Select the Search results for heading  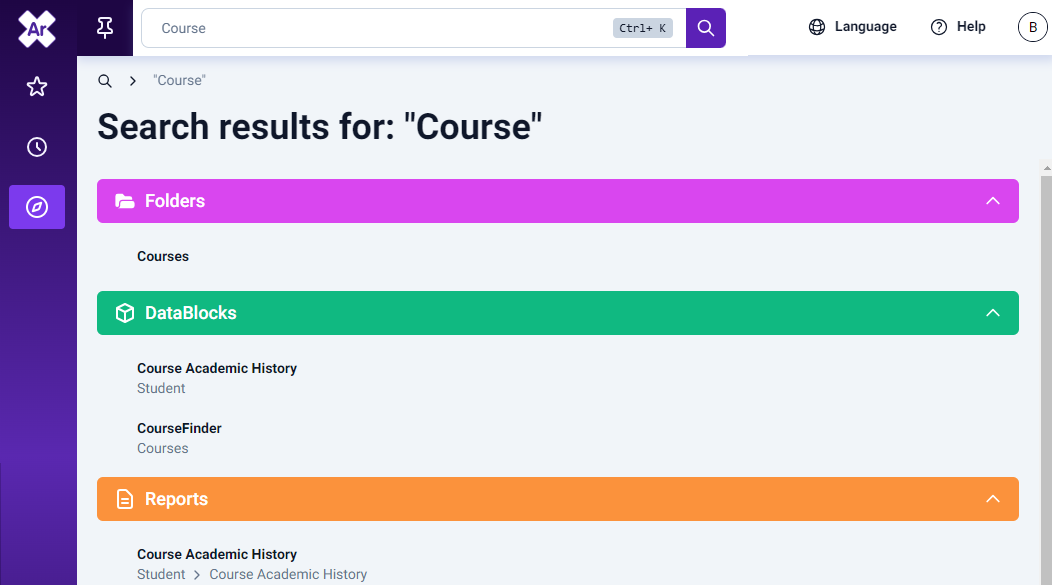(319, 127)
